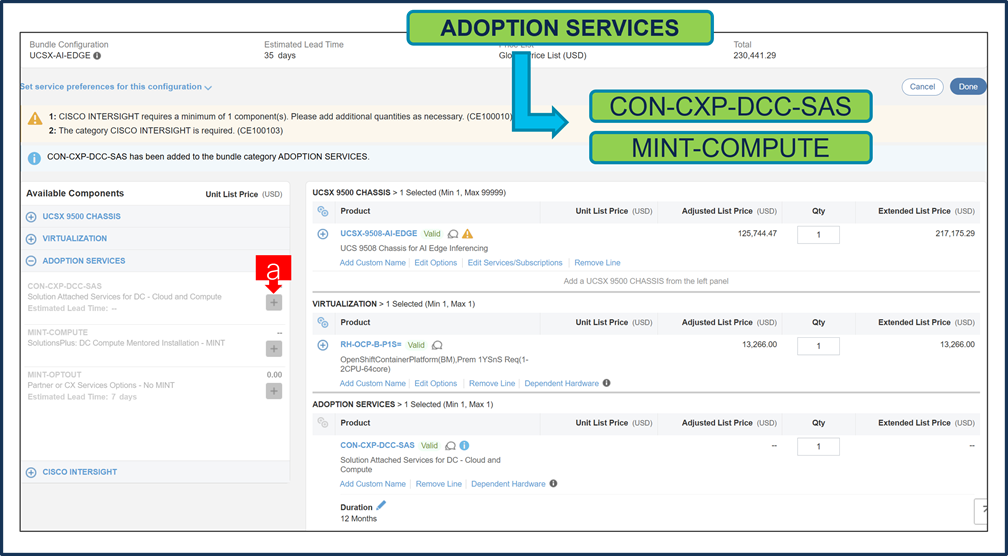This screenshot has height=556, width=1008.
Task: Remove the CON-CXP-DCC-SAS line
Action: click(438, 484)
